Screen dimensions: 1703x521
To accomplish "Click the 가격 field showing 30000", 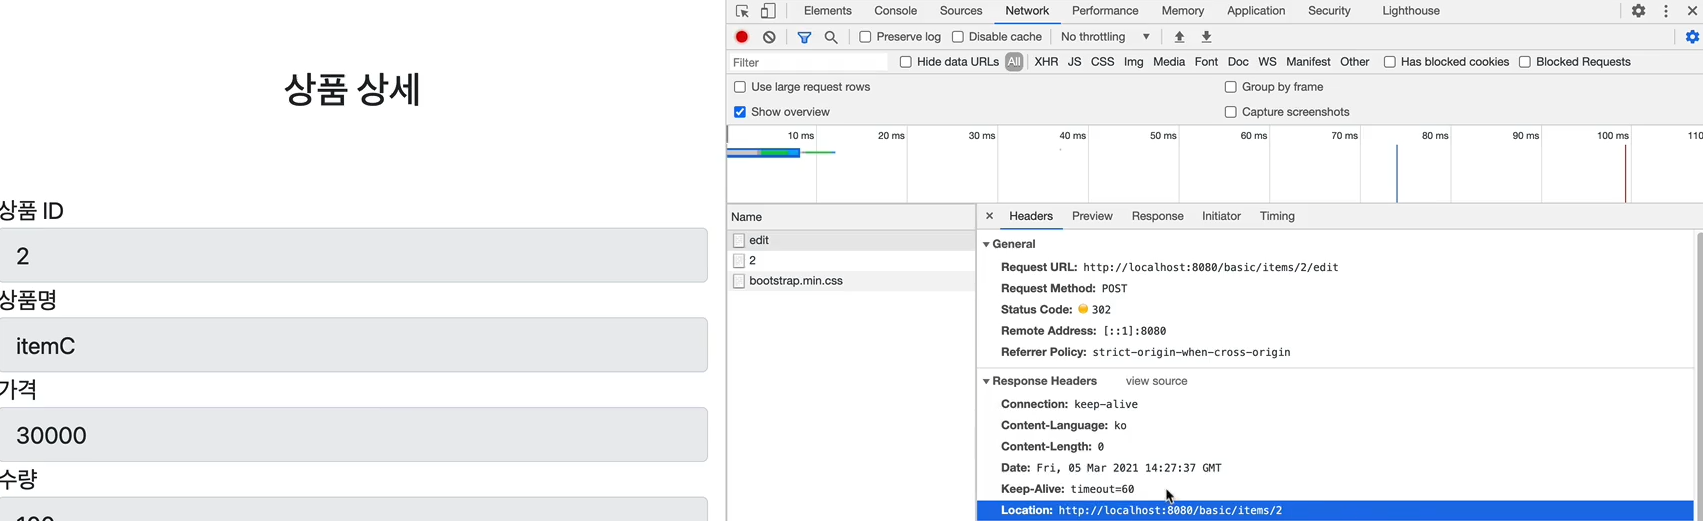I will pyautogui.click(x=354, y=434).
